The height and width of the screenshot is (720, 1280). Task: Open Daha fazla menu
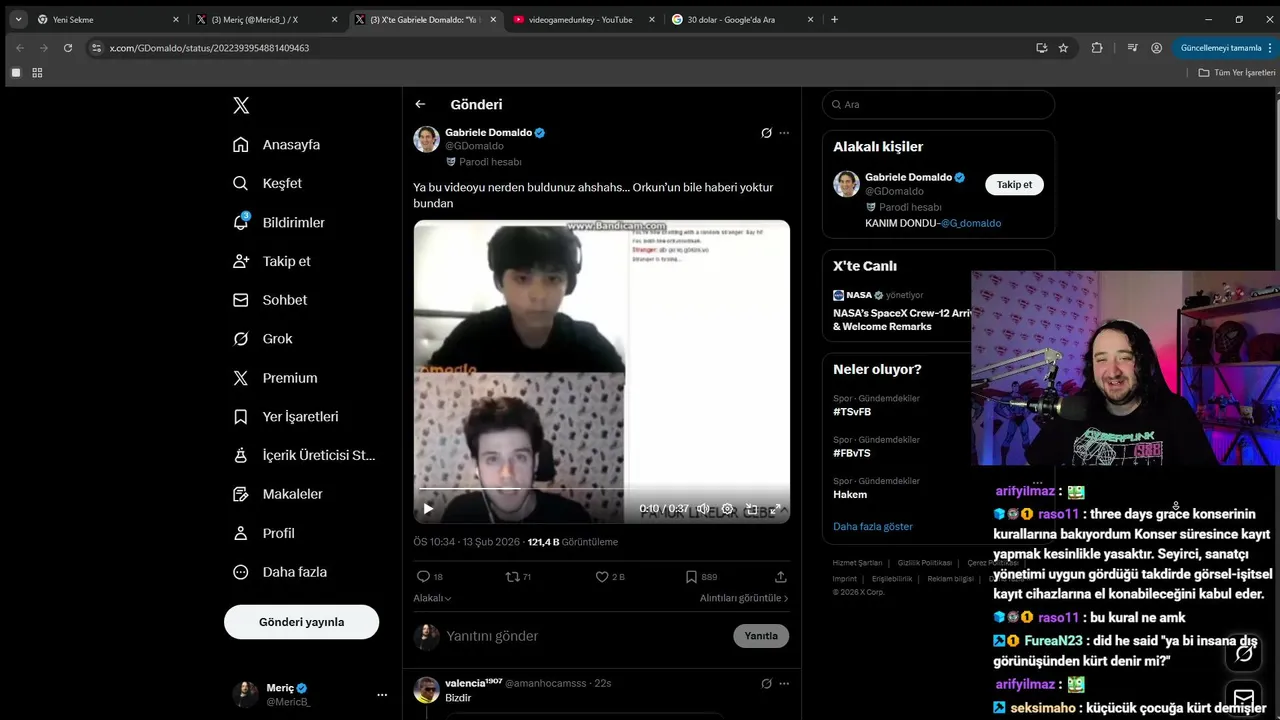pyautogui.click(x=280, y=572)
